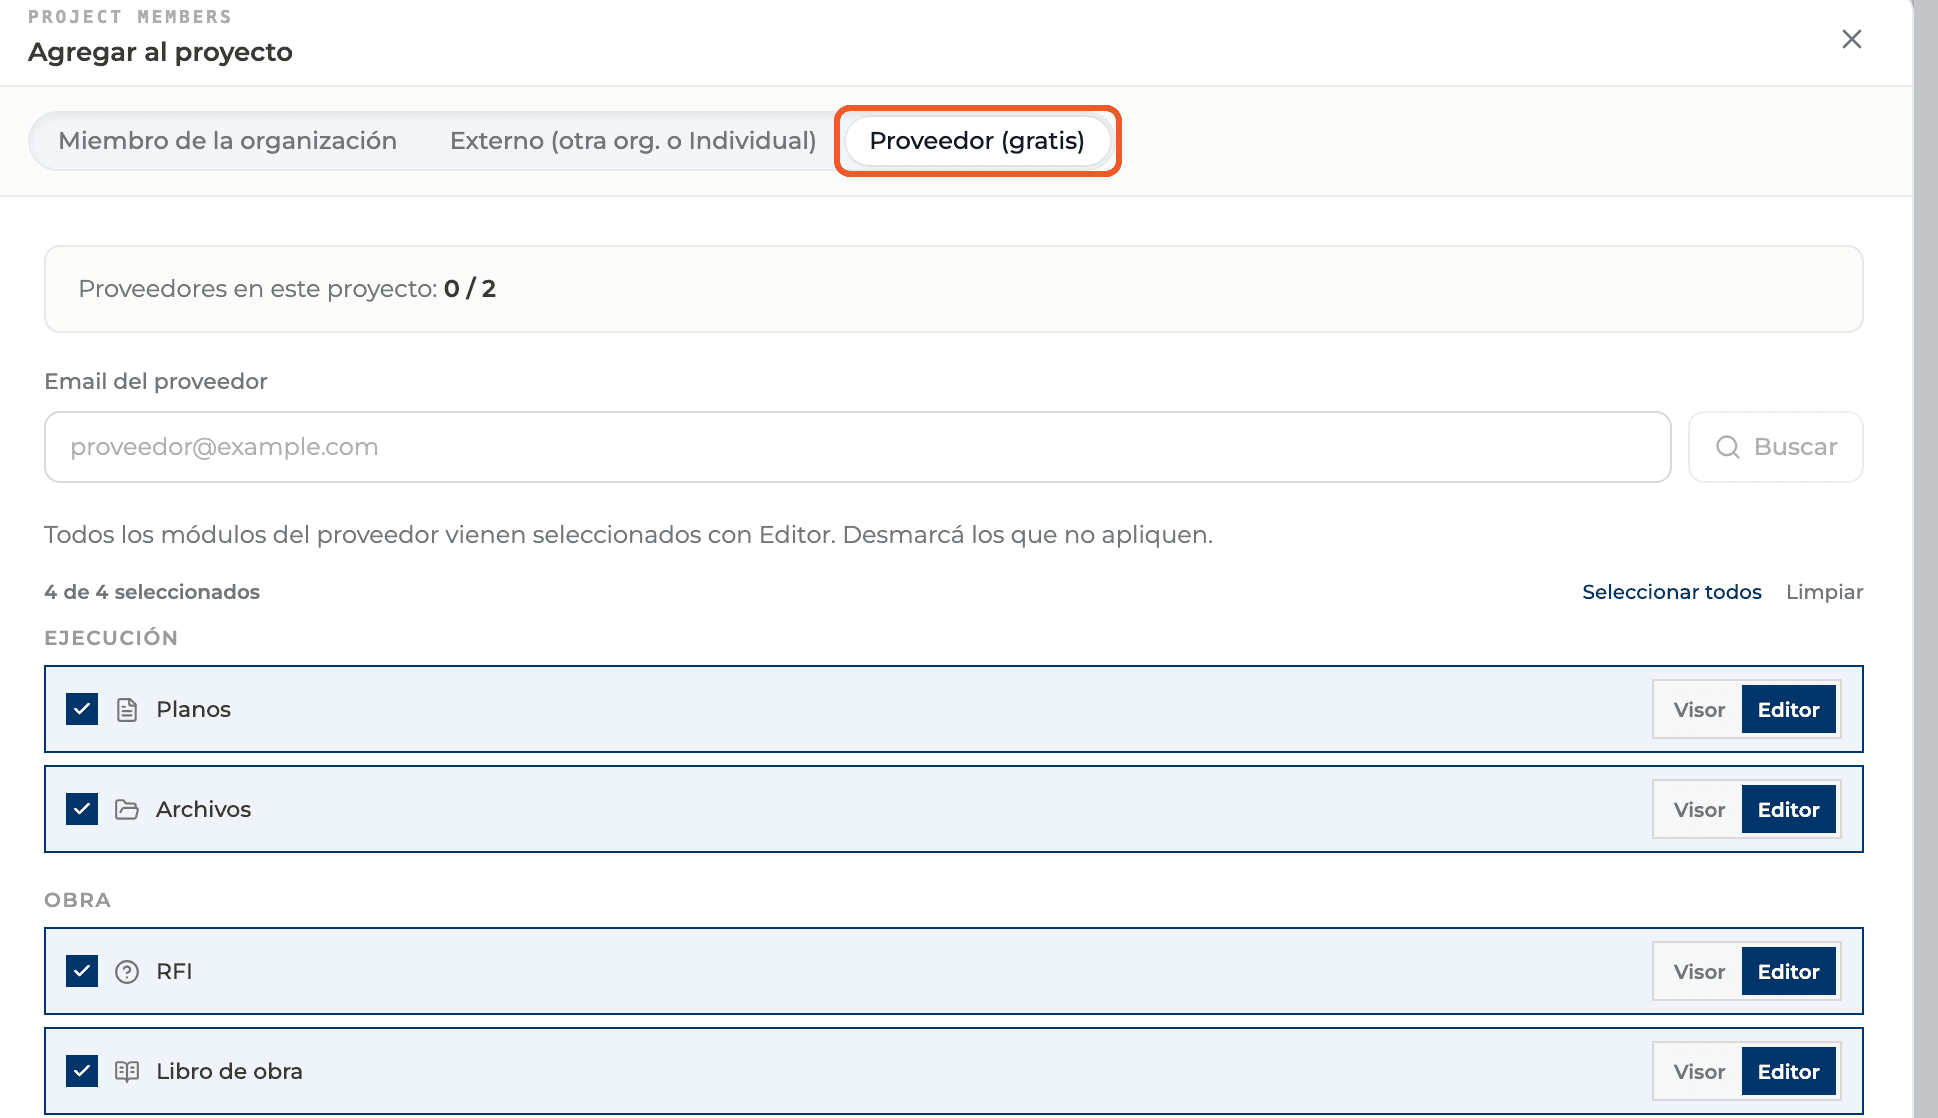Click the RFI question mark icon

[x=127, y=972]
